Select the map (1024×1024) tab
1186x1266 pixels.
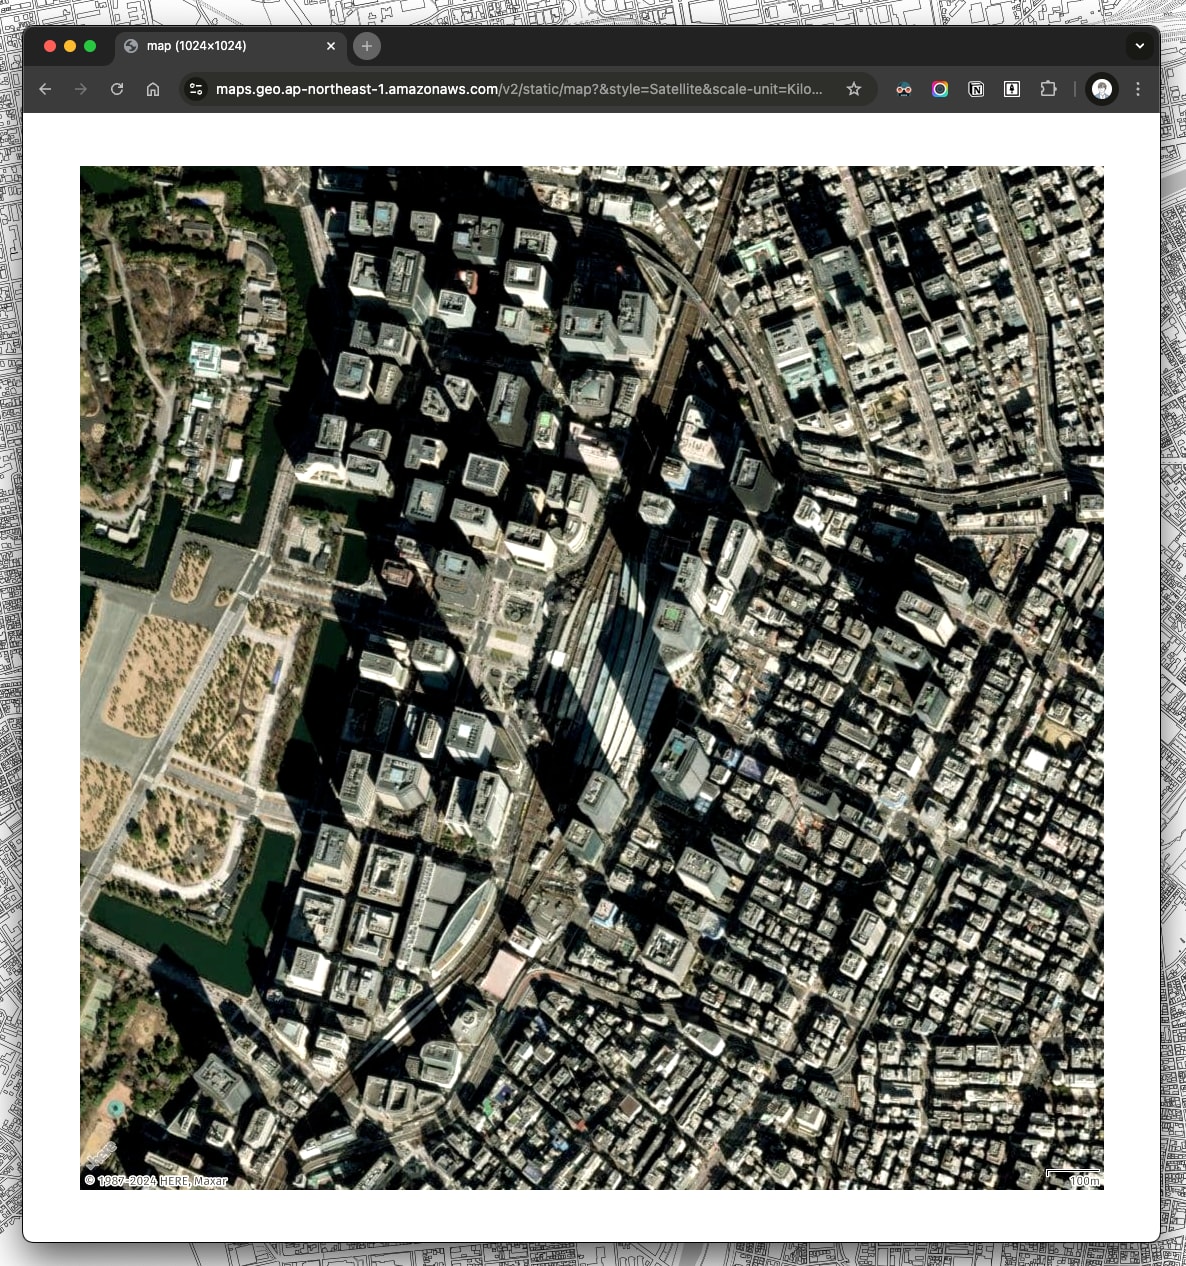coord(231,46)
